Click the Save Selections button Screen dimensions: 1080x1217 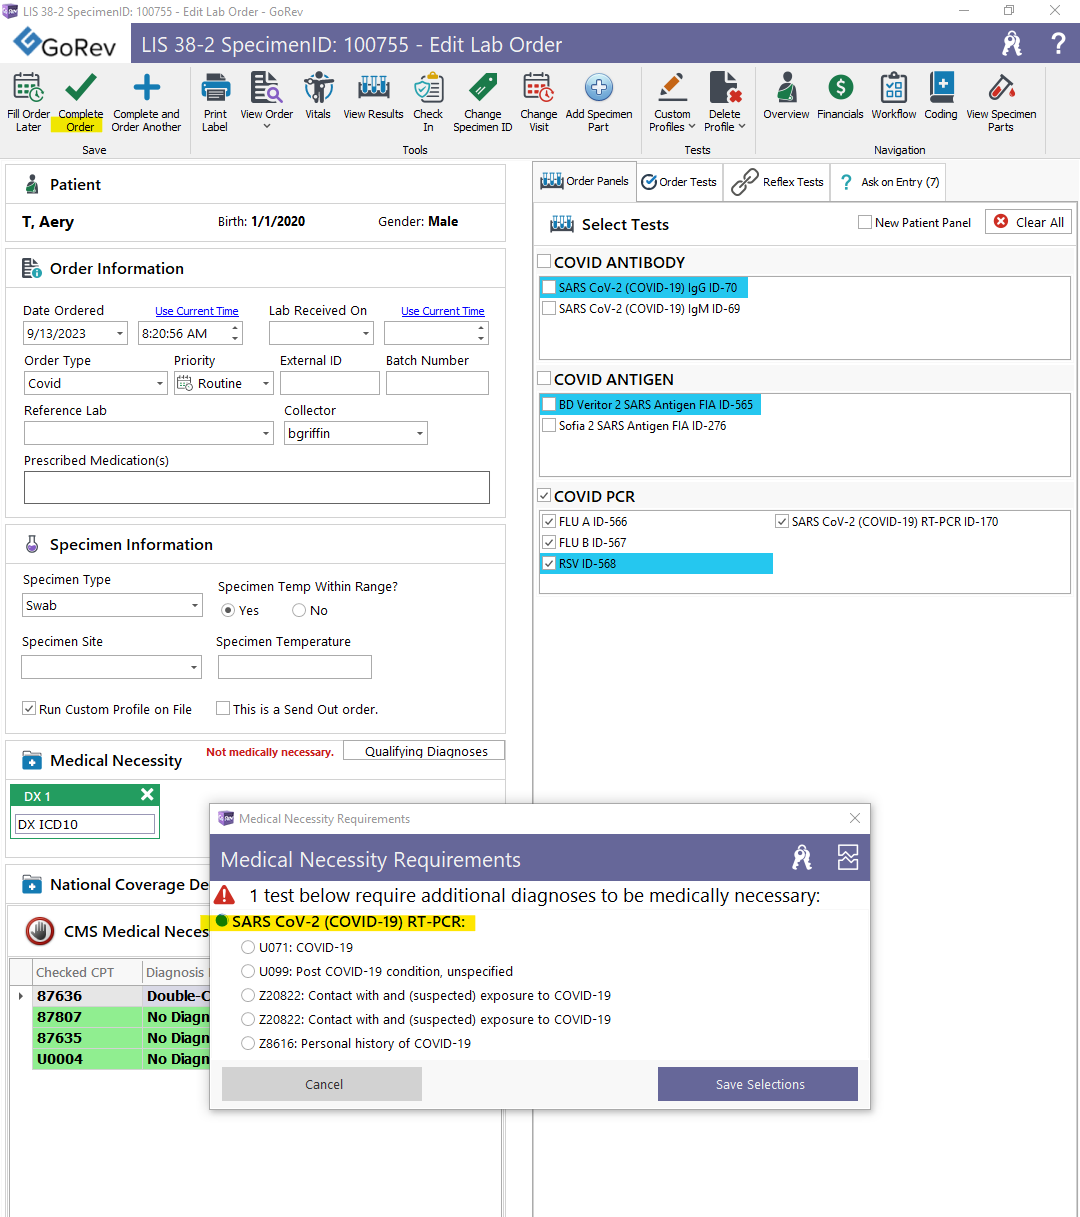pos(758,1084)
